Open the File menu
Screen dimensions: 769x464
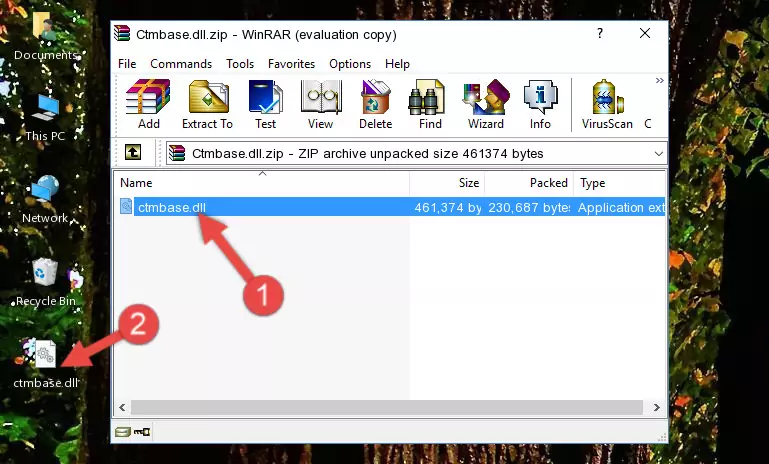coord(127,64)
